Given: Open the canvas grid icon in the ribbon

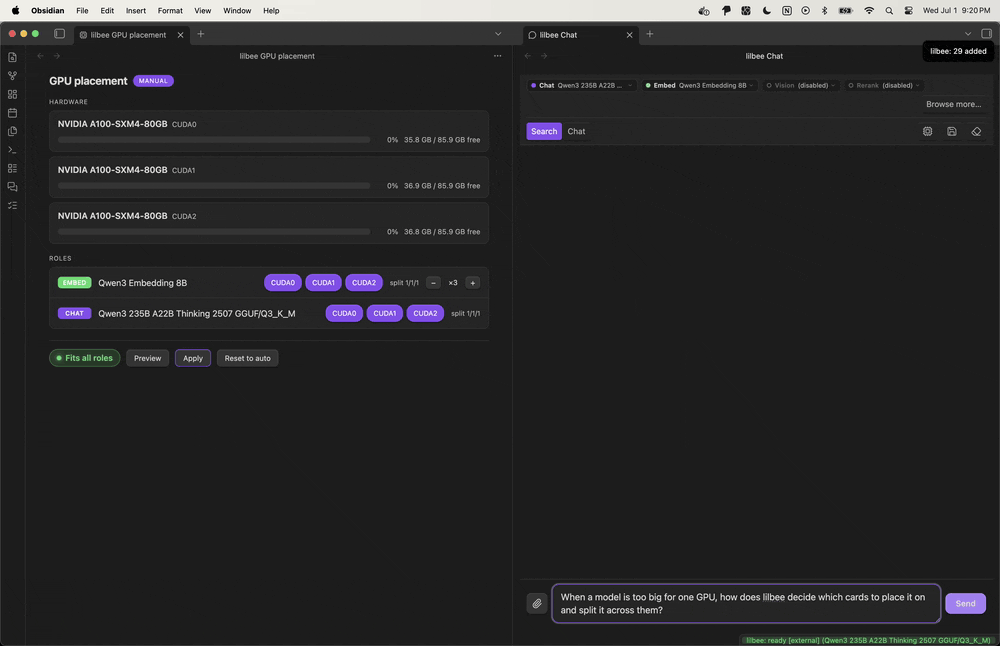Looking at the screenshot, I should (12, 94).
